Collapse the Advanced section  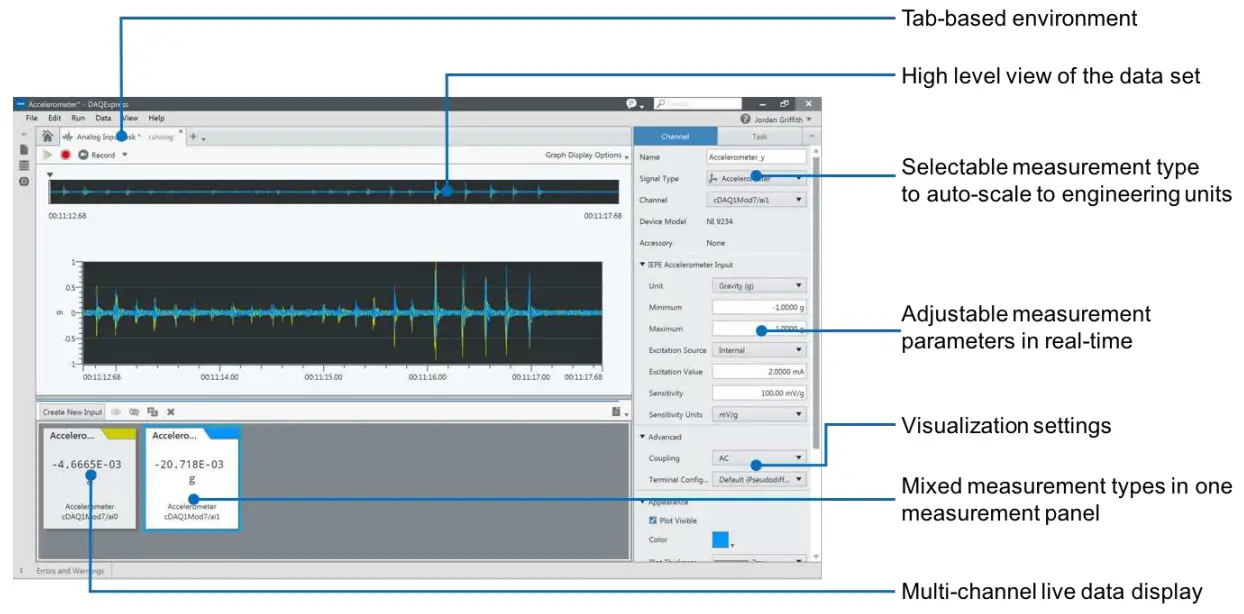[x=641, y=437]
